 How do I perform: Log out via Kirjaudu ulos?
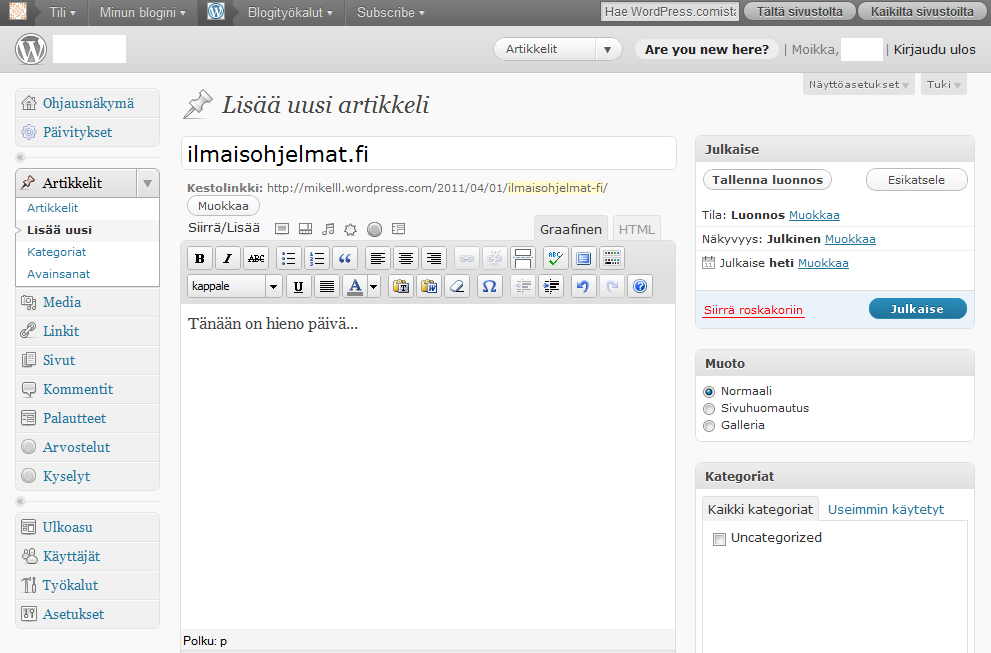(x=934, y=49)
